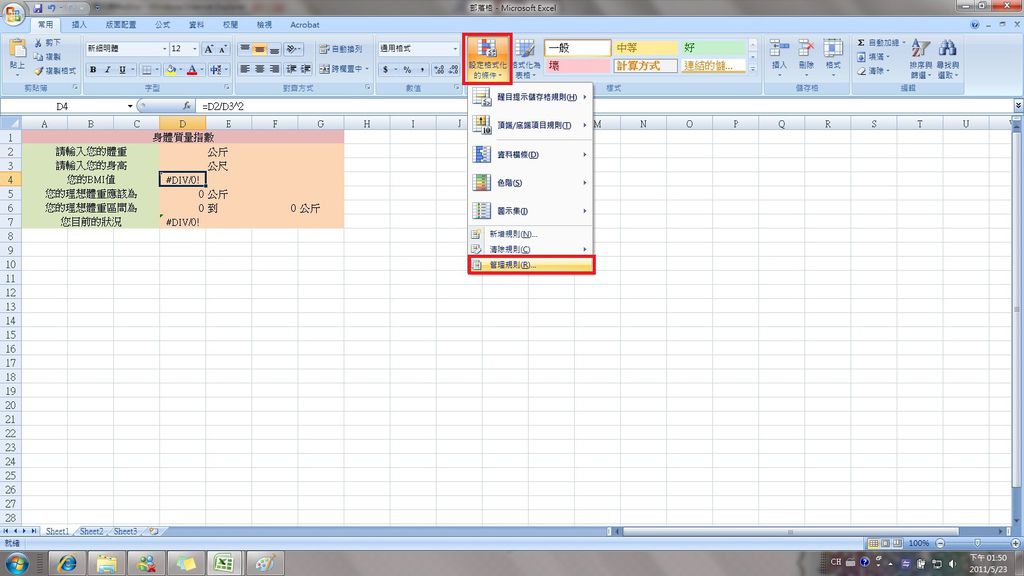Open the Highlight Cells Rules (醒目提示儲存格規則) submenu
The image size is (1024, 576).
point(530,97)
